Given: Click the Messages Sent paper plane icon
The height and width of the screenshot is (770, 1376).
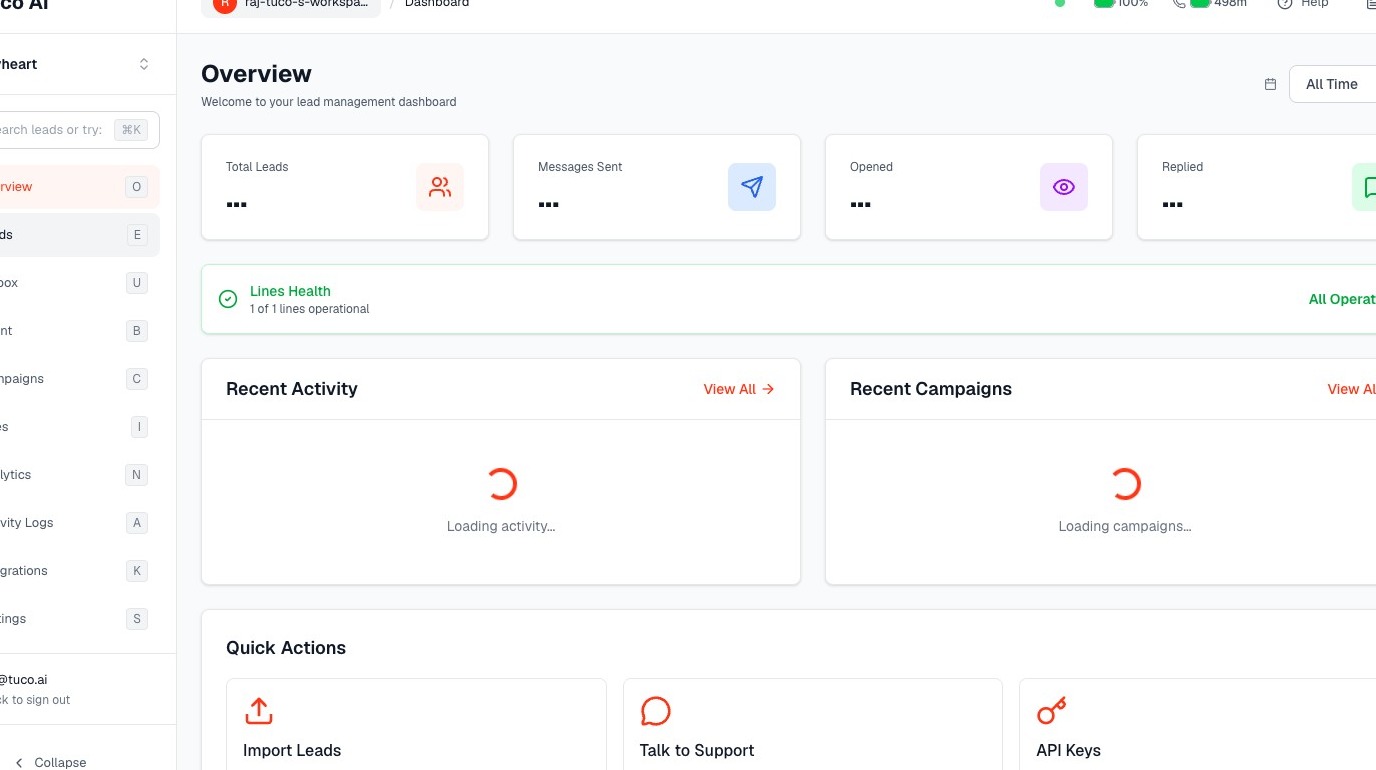Looking at the screenshot, I should (x=752, y=187).
